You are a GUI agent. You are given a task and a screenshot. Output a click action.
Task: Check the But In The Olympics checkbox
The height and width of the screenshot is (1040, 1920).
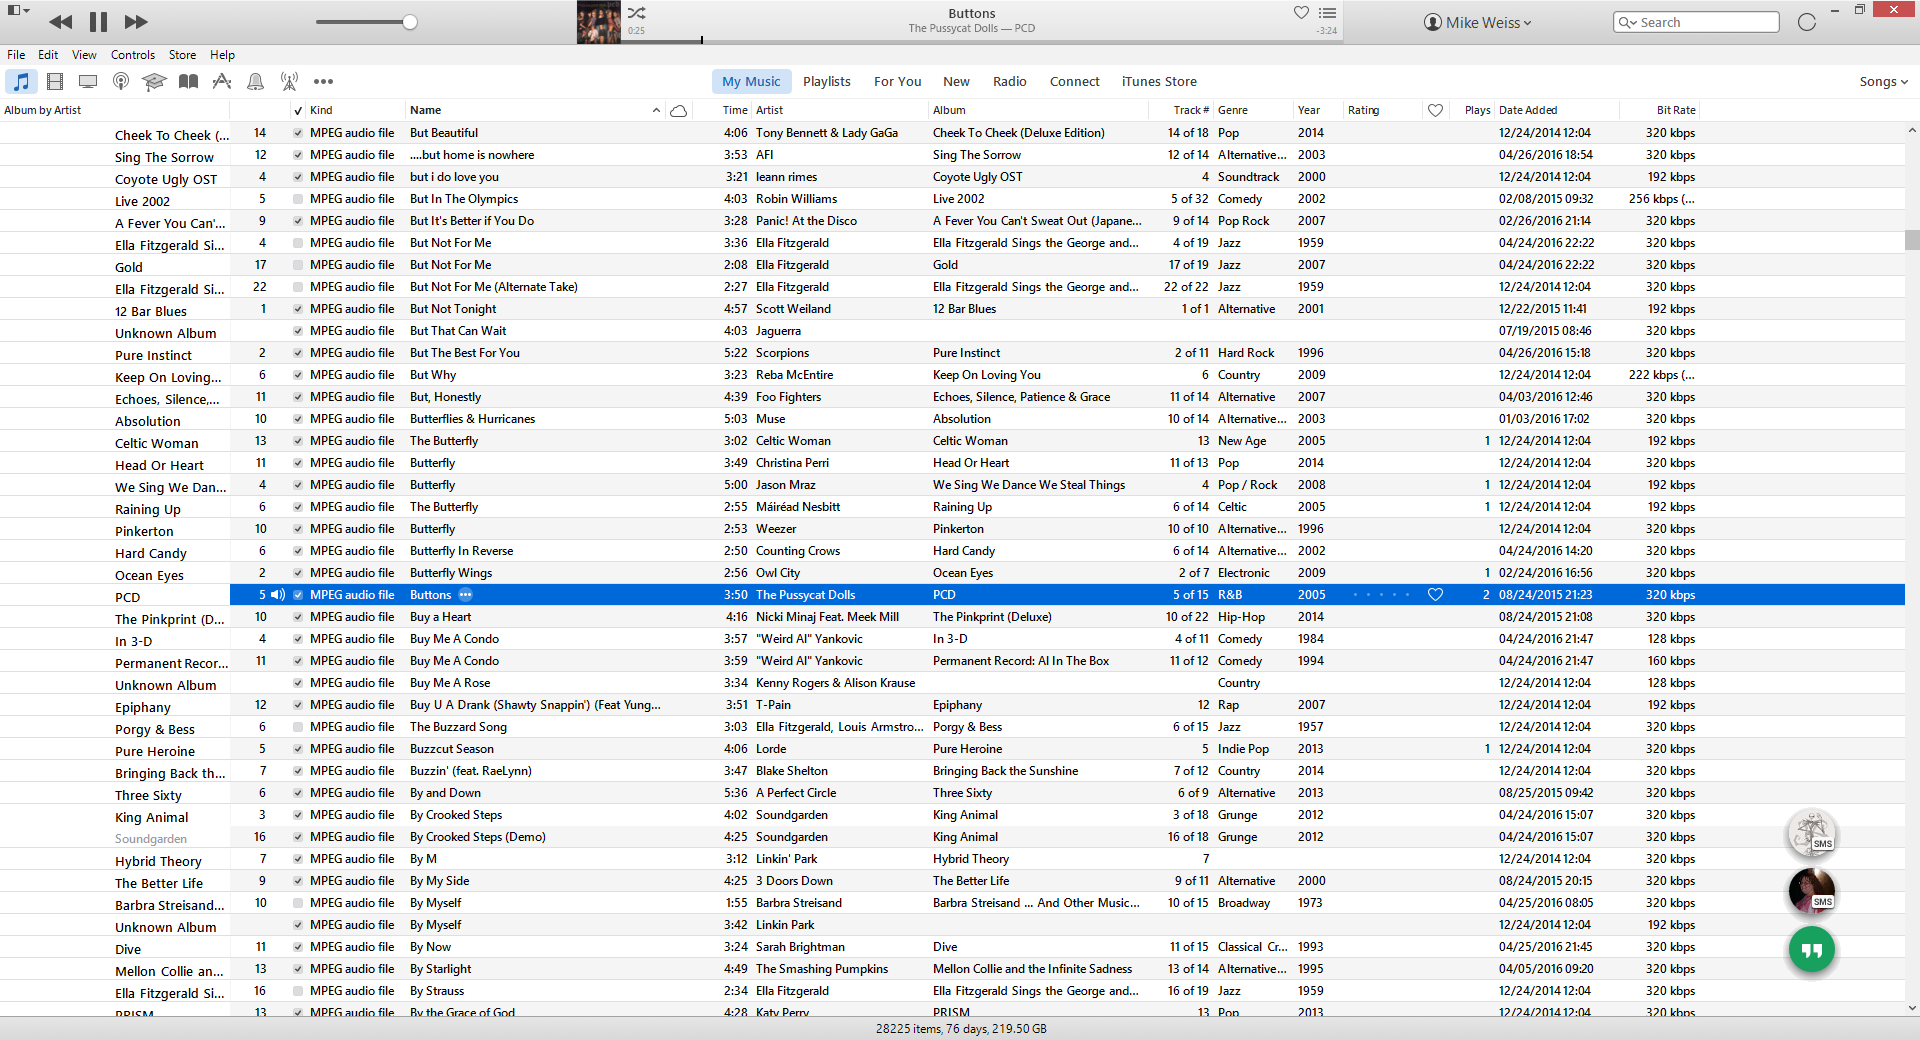click(x=298, y=199)
